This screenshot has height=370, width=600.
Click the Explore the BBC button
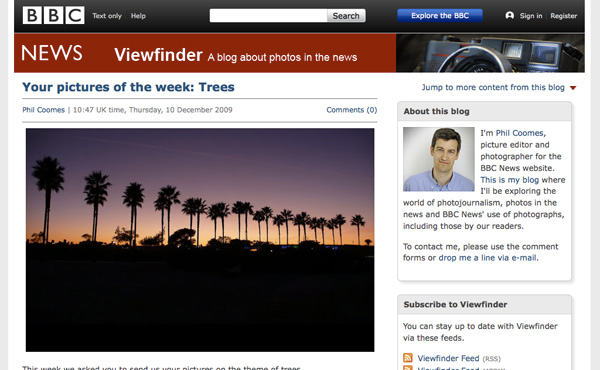pyautogui.click(x=440, y=16)
